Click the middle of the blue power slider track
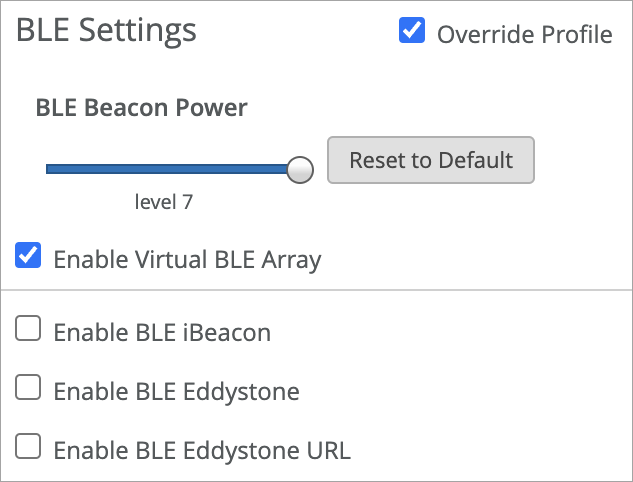This screenshot has height=482, width=633. (x=168, y=169)
